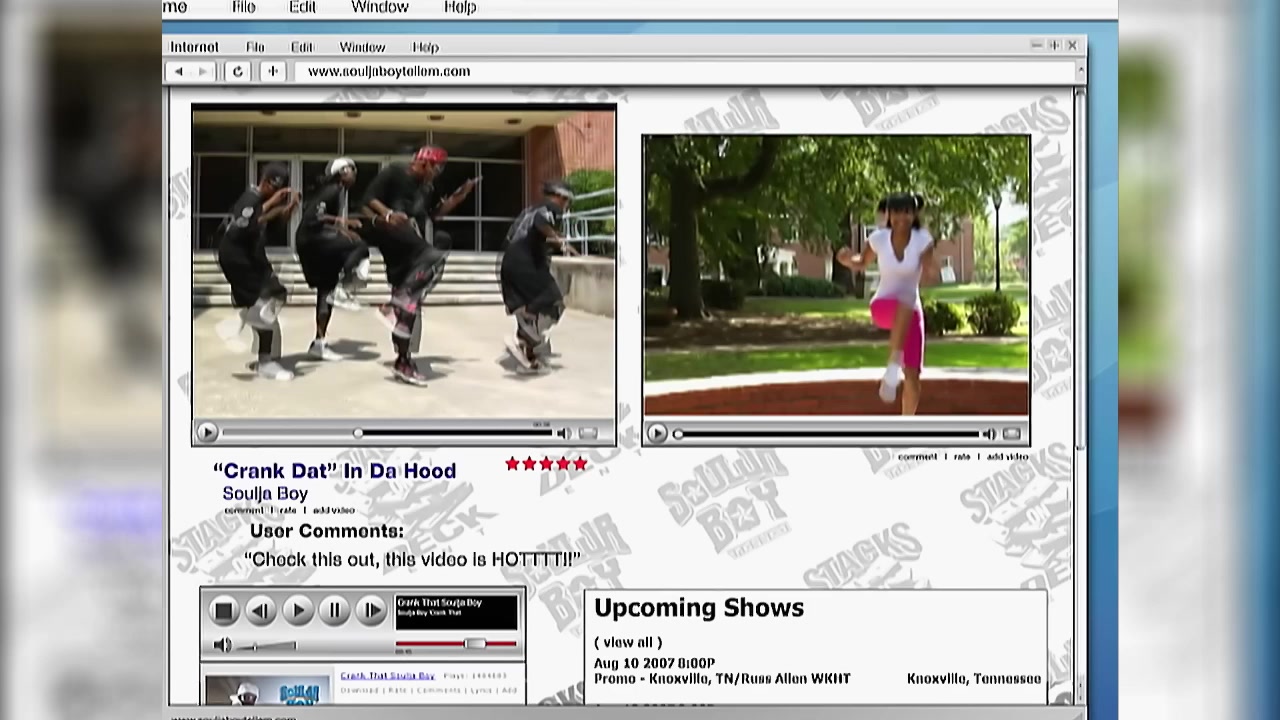1280x720 pixels.
Task: Toggle fullscreen on the left video
Action: [x=589, y=433]
